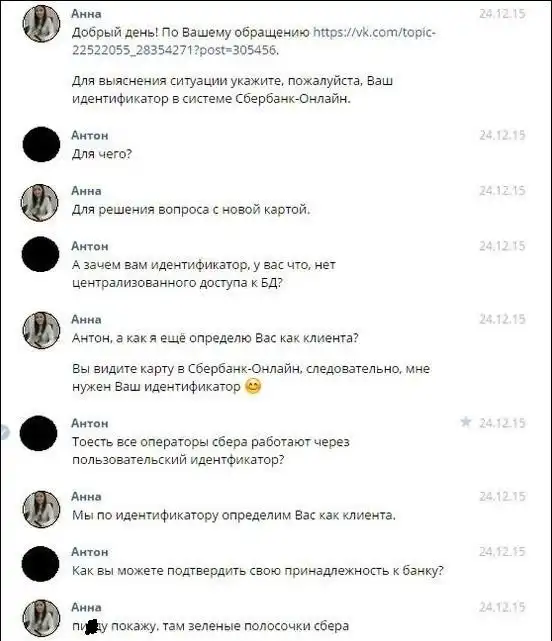Click Анна's avatar beside "Антон, а как я ещё"

tap(41, 330)
